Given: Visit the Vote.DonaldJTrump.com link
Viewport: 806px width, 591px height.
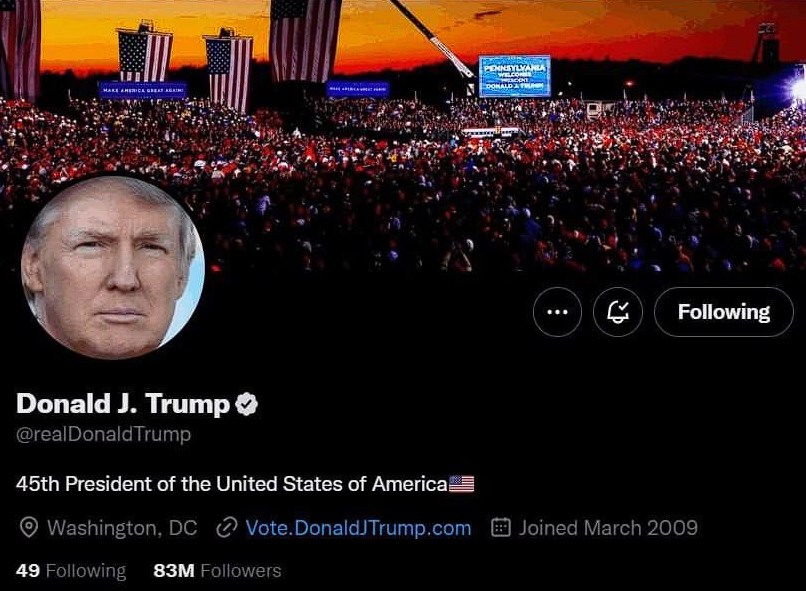Looking at the screenshot, I should tap(358, 528).
